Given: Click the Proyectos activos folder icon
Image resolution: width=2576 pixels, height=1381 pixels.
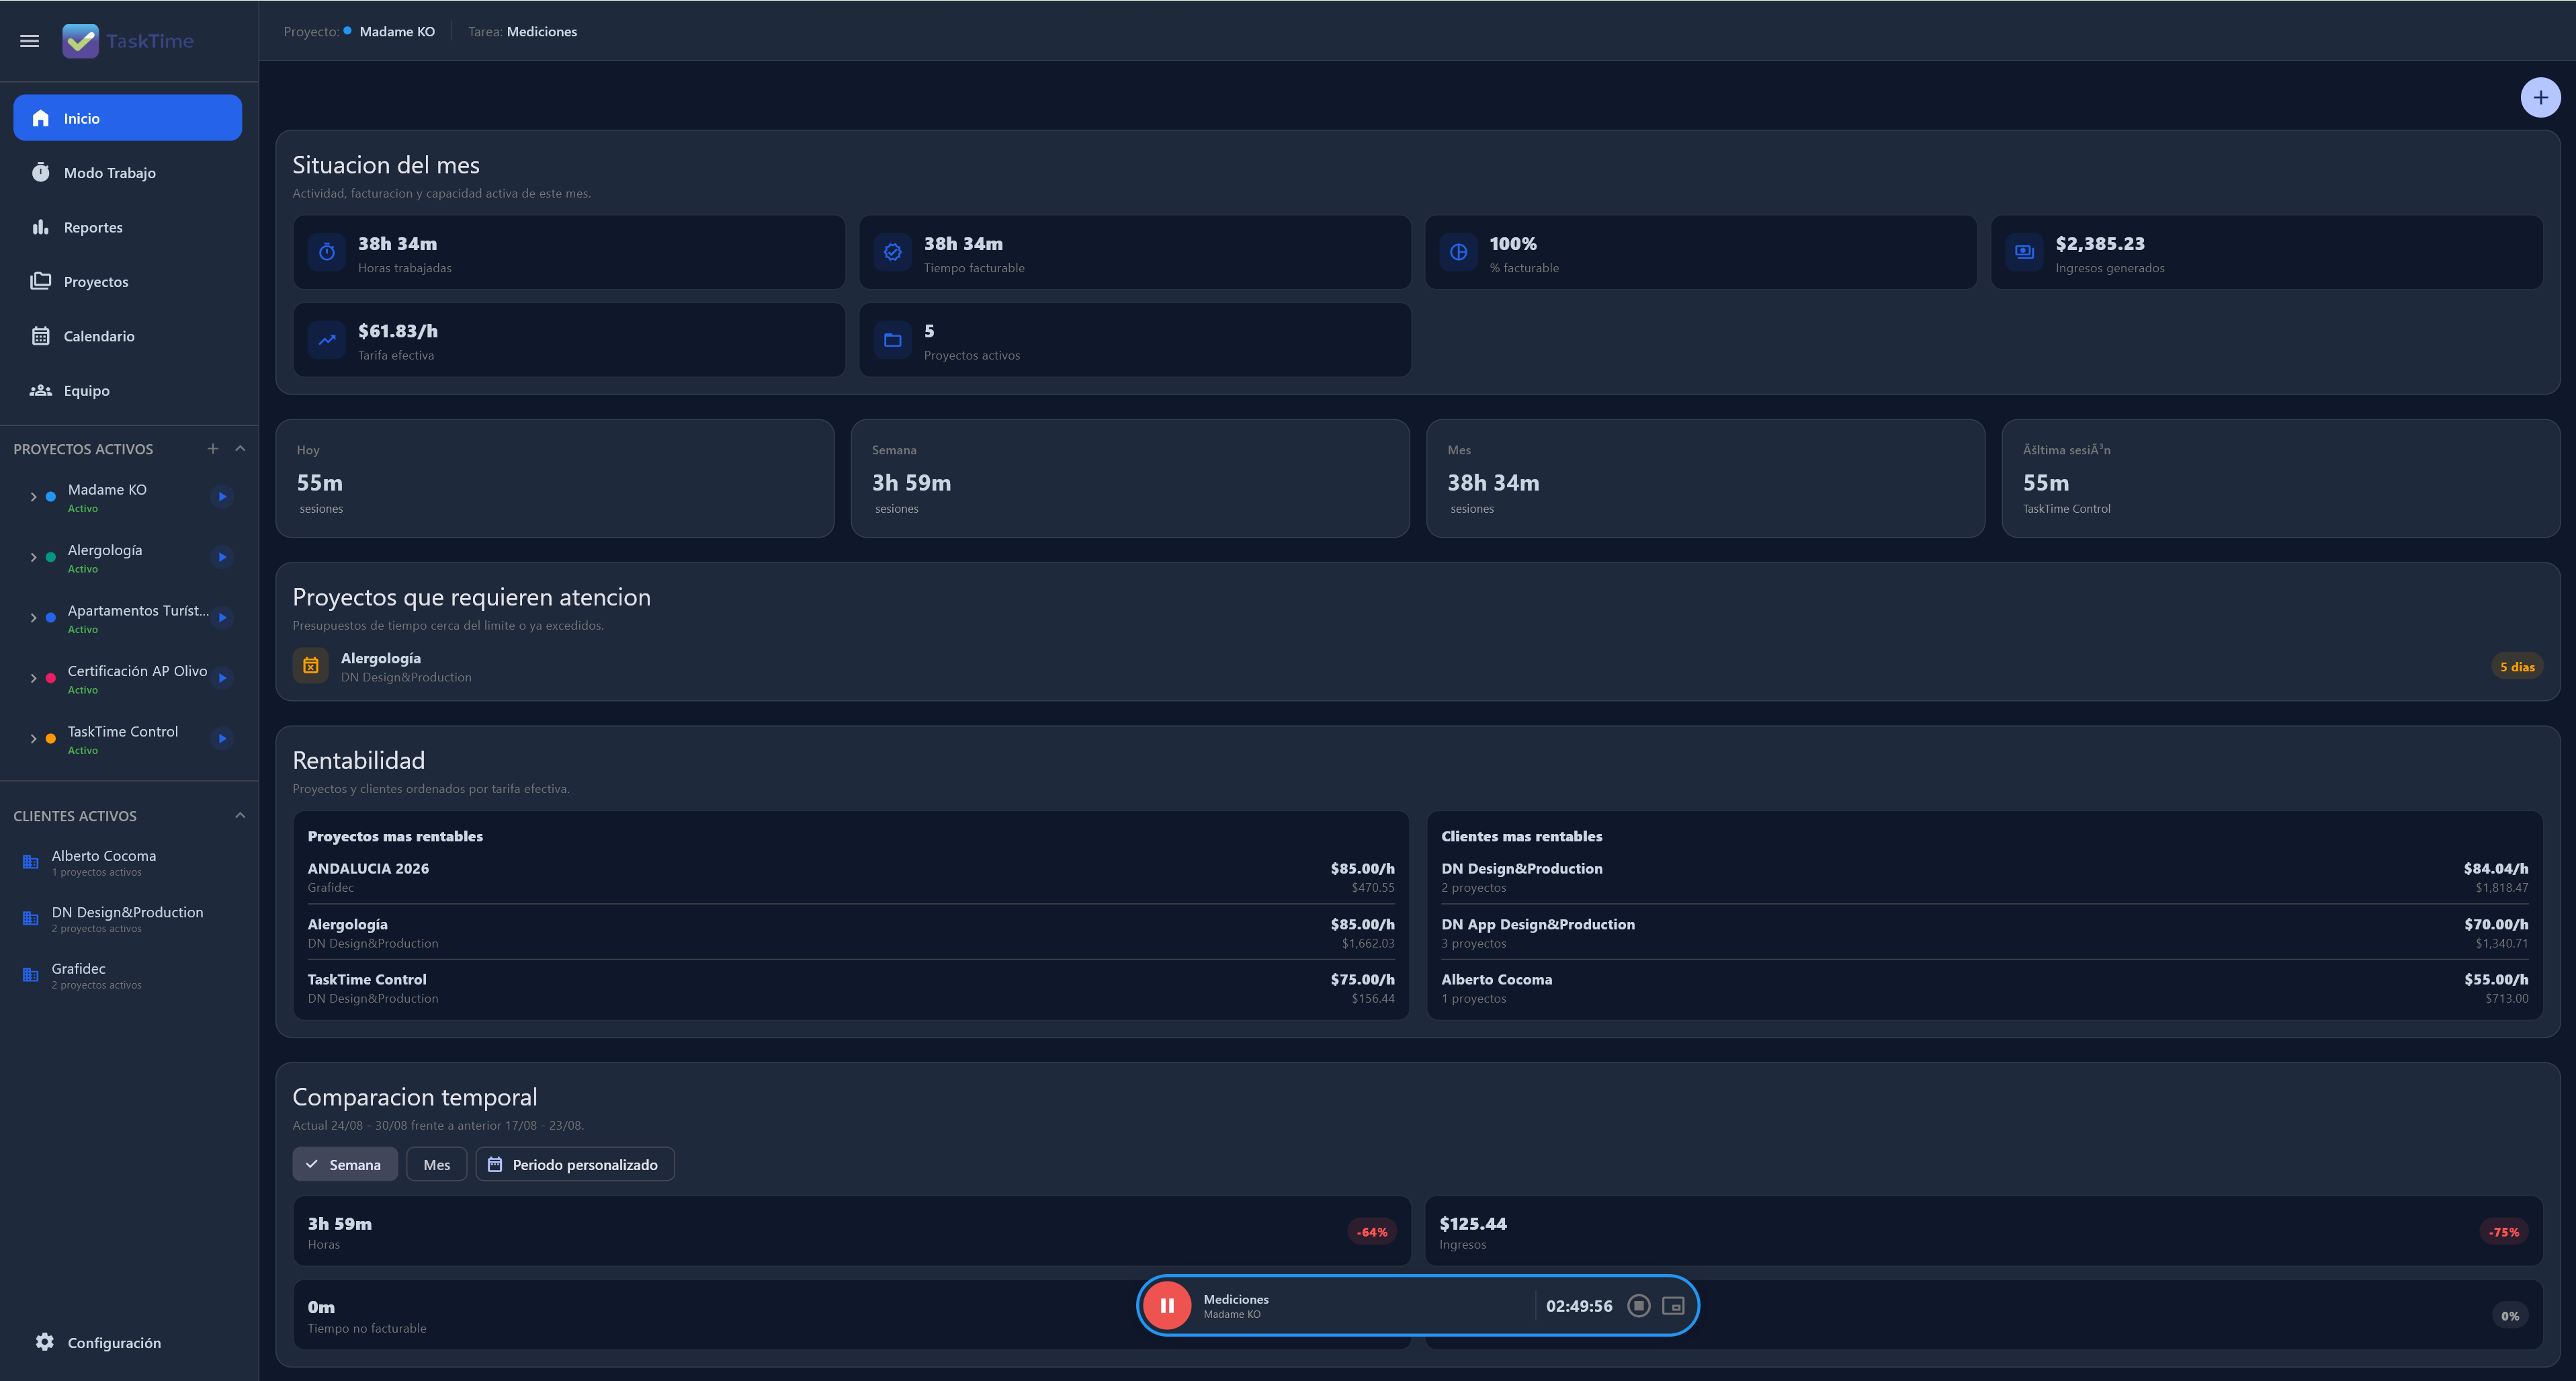Looking at the screenshot, I should click(x=893, y=340).
